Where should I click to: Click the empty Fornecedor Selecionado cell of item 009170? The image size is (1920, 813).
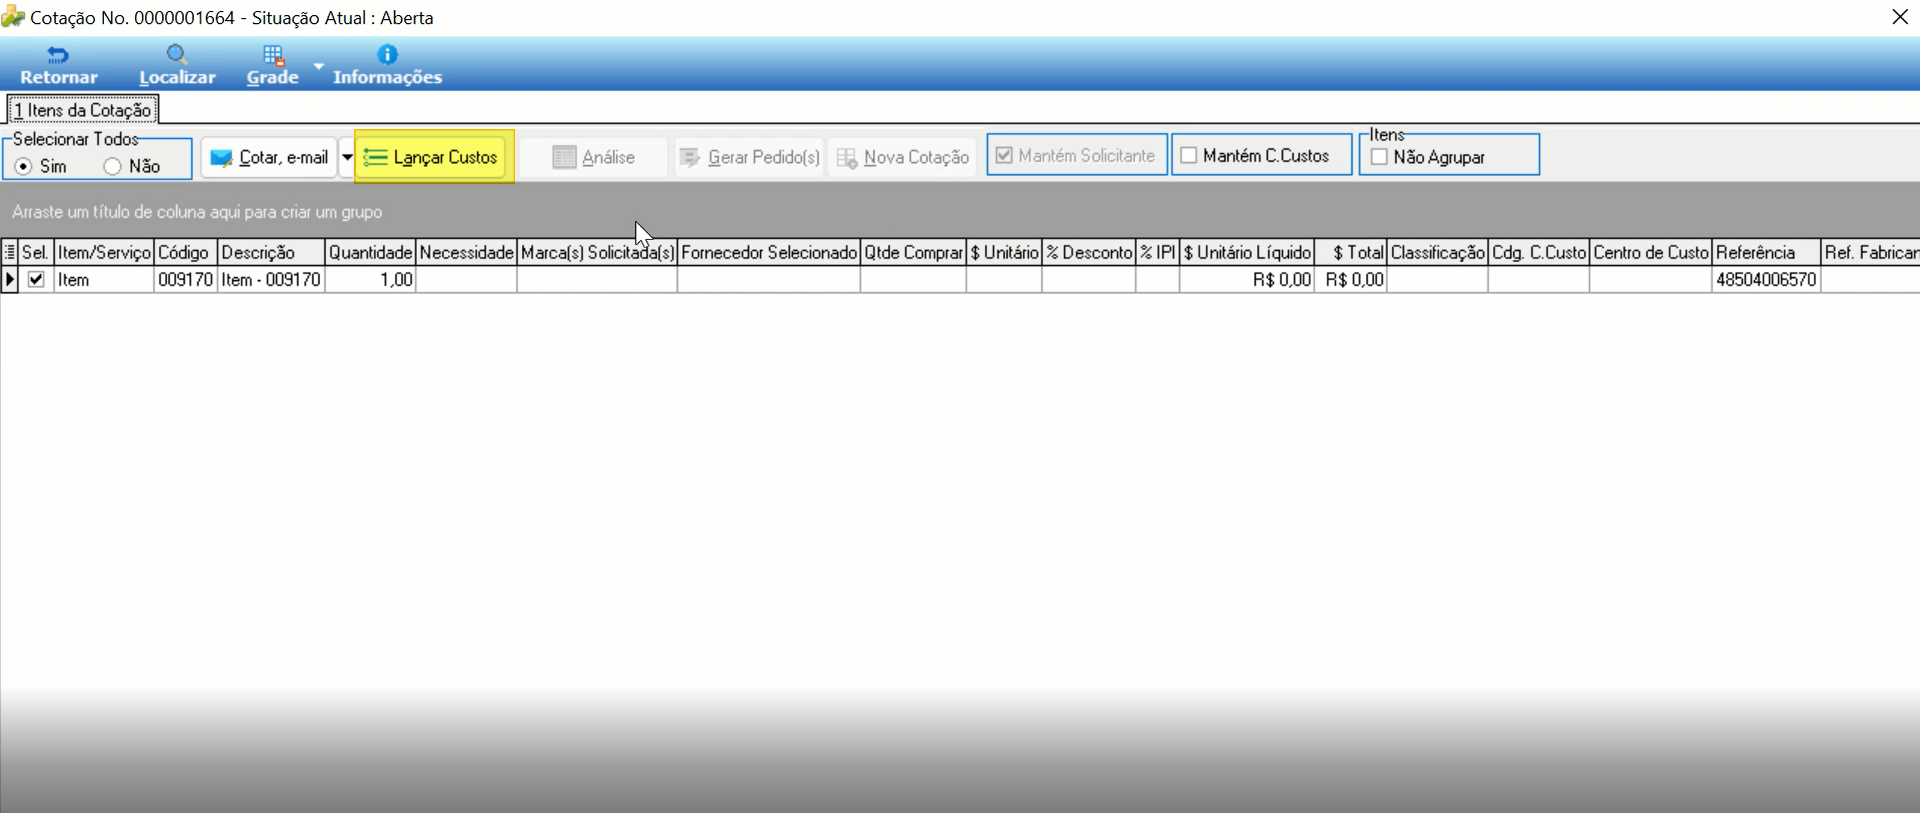(769, 280)
